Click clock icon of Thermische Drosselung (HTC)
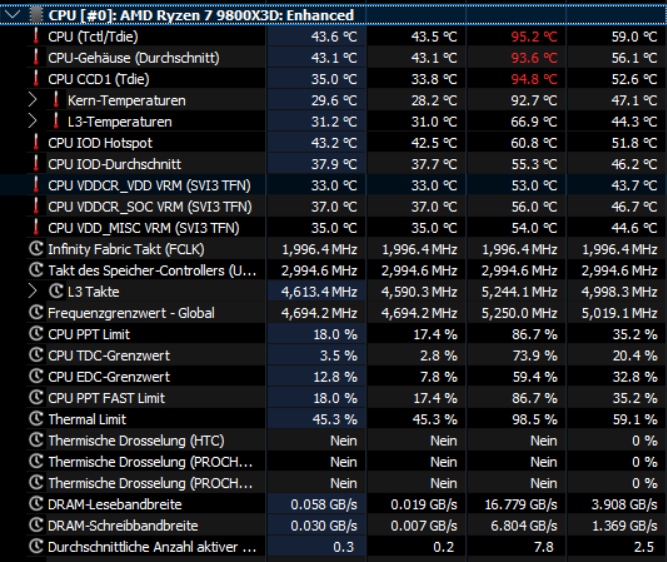The width and height of the screenshot is (667, 562). [36, 440]
